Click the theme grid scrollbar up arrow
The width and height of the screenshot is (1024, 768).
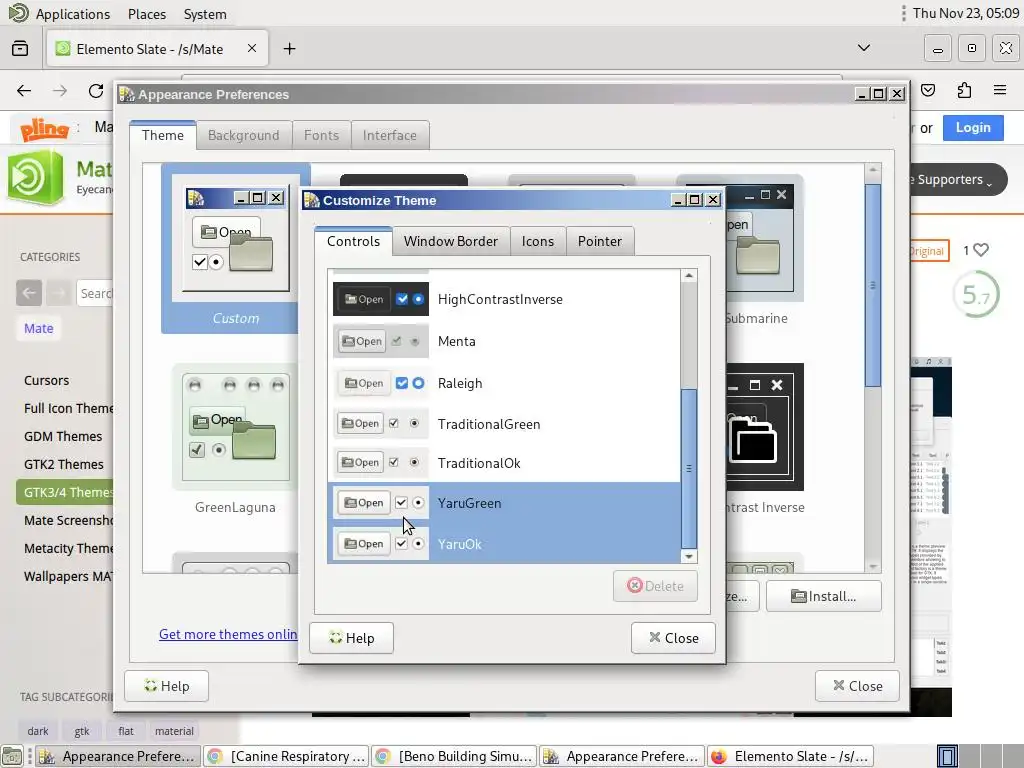(x=872, y=170)
